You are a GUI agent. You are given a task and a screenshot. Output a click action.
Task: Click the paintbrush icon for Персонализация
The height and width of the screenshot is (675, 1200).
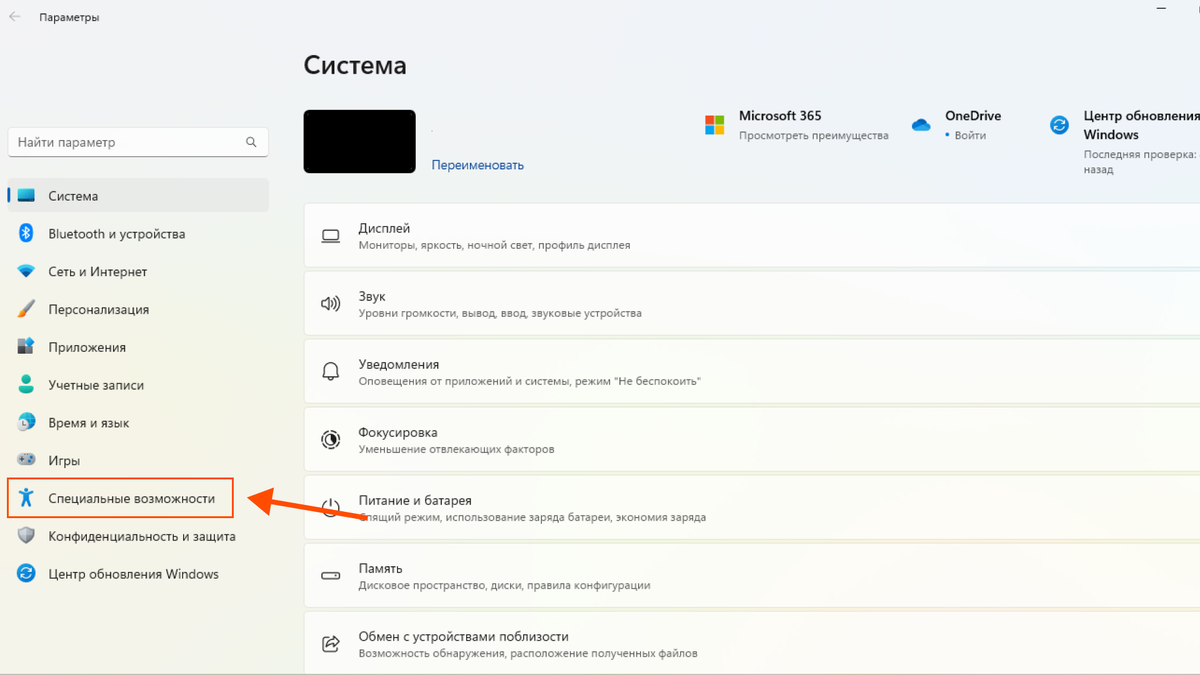27,309
